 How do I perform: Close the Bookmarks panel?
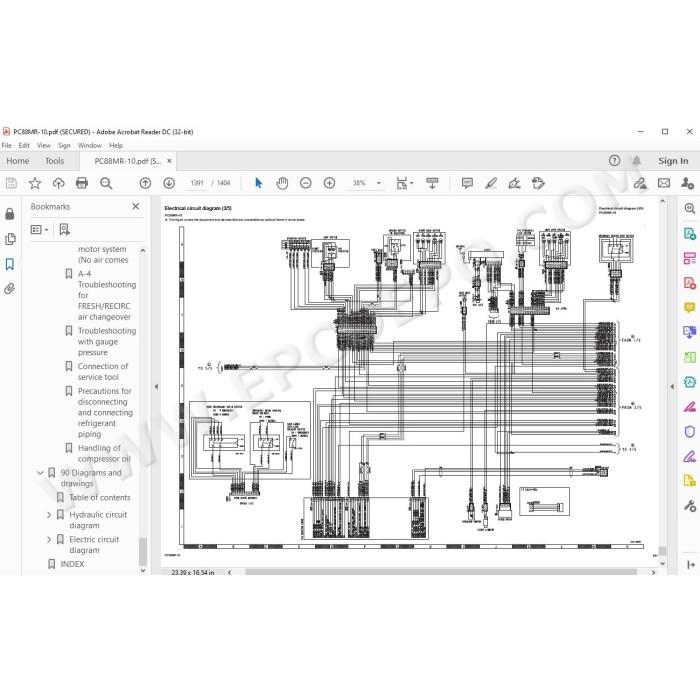click(x=136, y=206)
